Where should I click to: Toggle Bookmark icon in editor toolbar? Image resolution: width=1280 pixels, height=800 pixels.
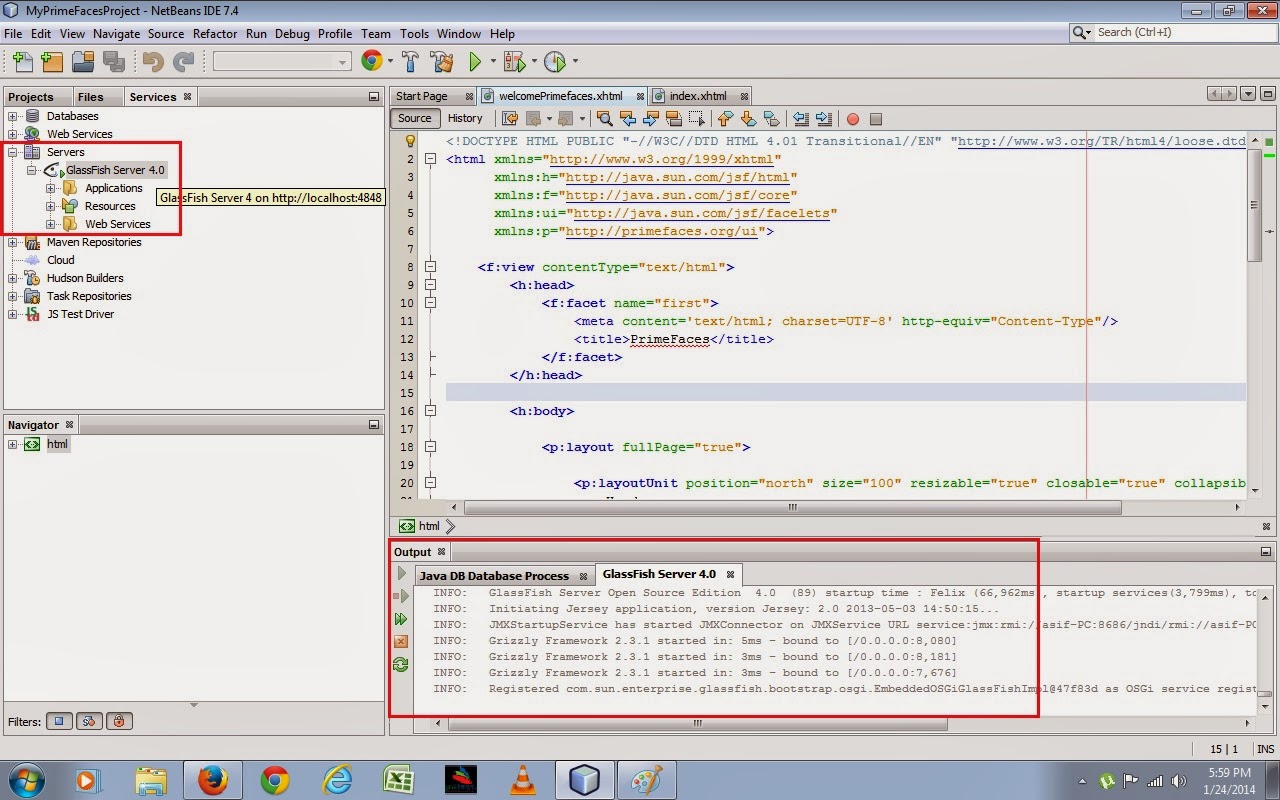click(x=770, y=118)
